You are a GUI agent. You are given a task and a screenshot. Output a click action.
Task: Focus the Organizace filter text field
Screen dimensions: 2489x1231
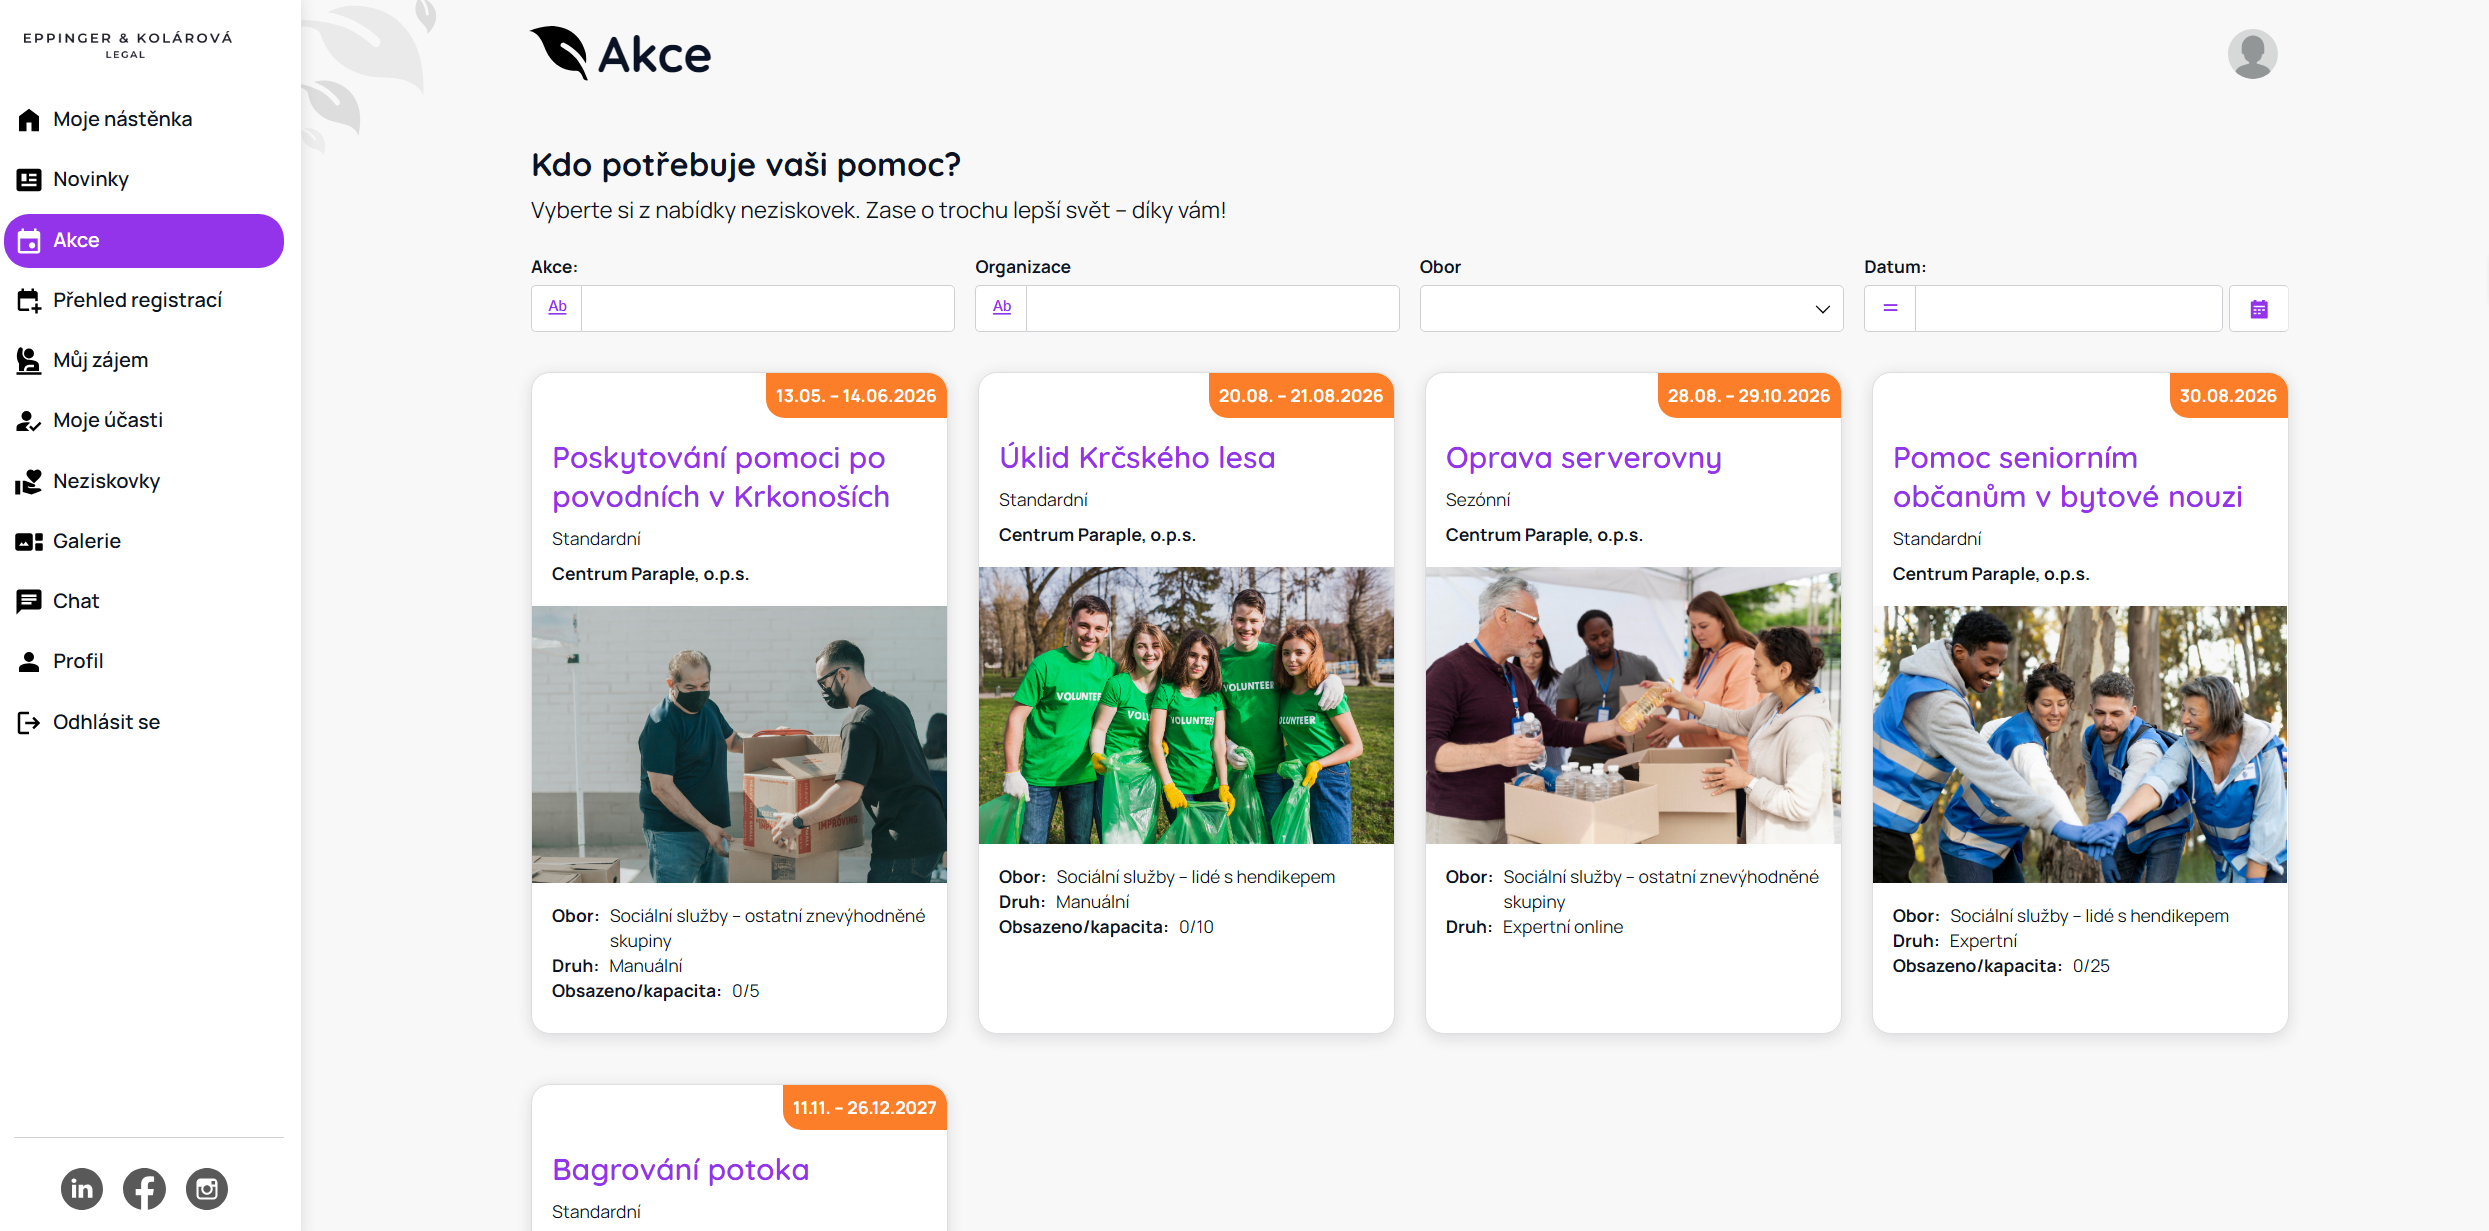[1212, 309]
